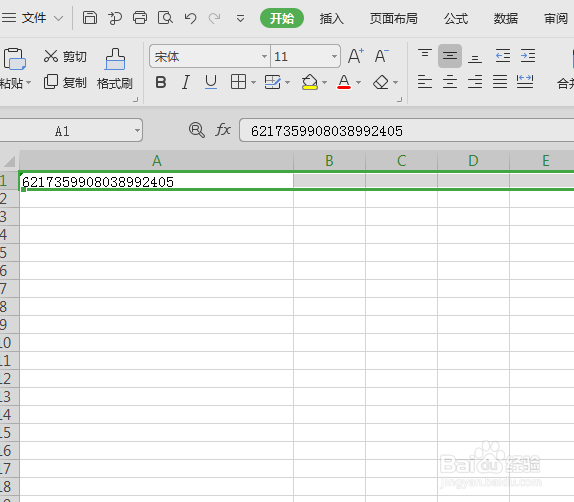Open Name Box A1 dropdown
This screenshot has height=502, width=574.
tap(137, 130)
